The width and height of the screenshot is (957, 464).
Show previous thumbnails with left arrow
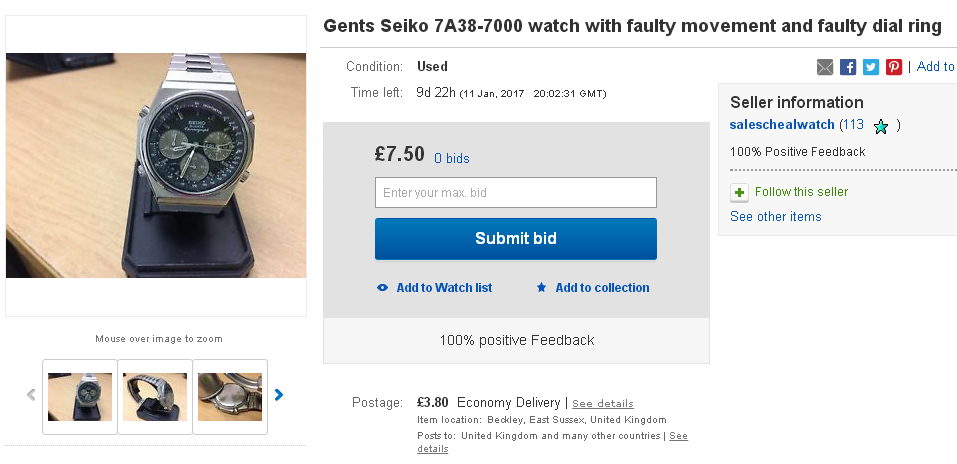(x=31, y=395)
